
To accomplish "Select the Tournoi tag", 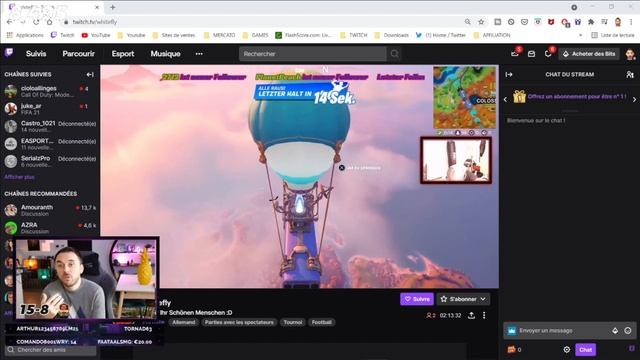I will pos(293,322).
